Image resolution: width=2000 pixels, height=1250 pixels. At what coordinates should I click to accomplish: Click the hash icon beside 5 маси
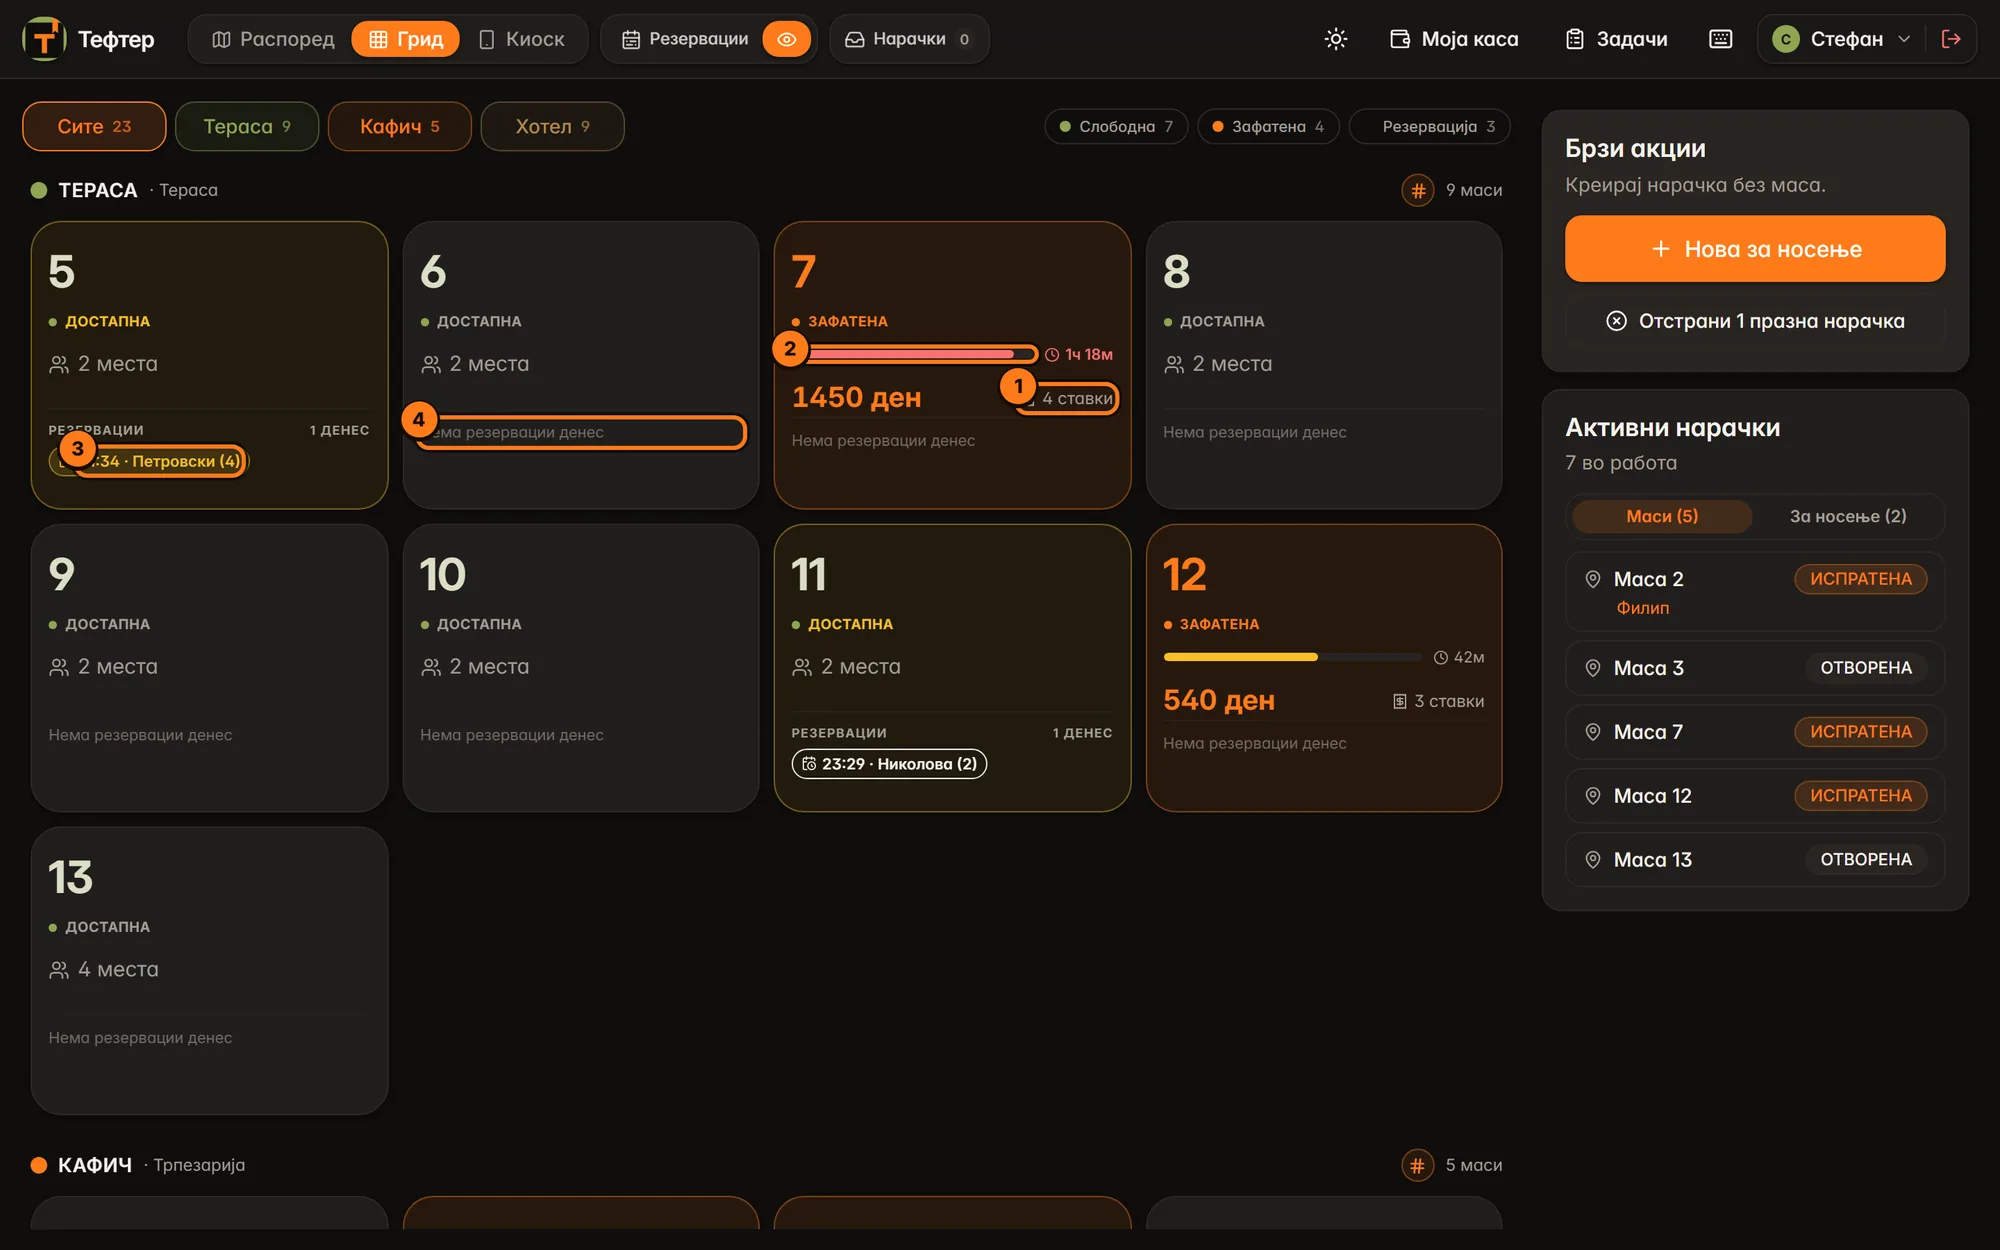click(1418, 1165)
